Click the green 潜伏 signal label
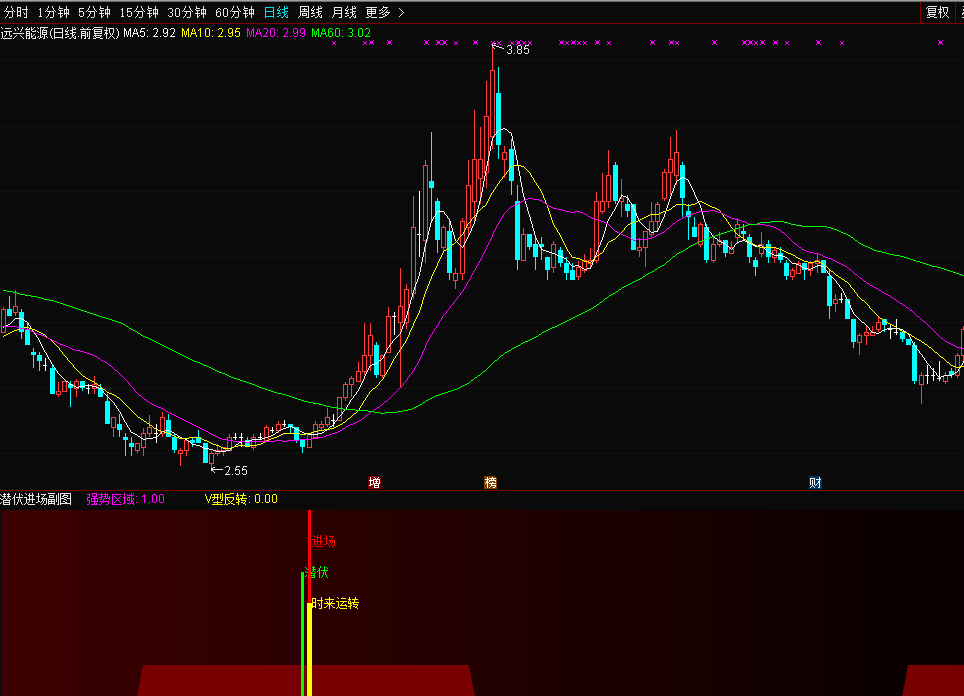This screenshot has width=964, height=696. 317,572
